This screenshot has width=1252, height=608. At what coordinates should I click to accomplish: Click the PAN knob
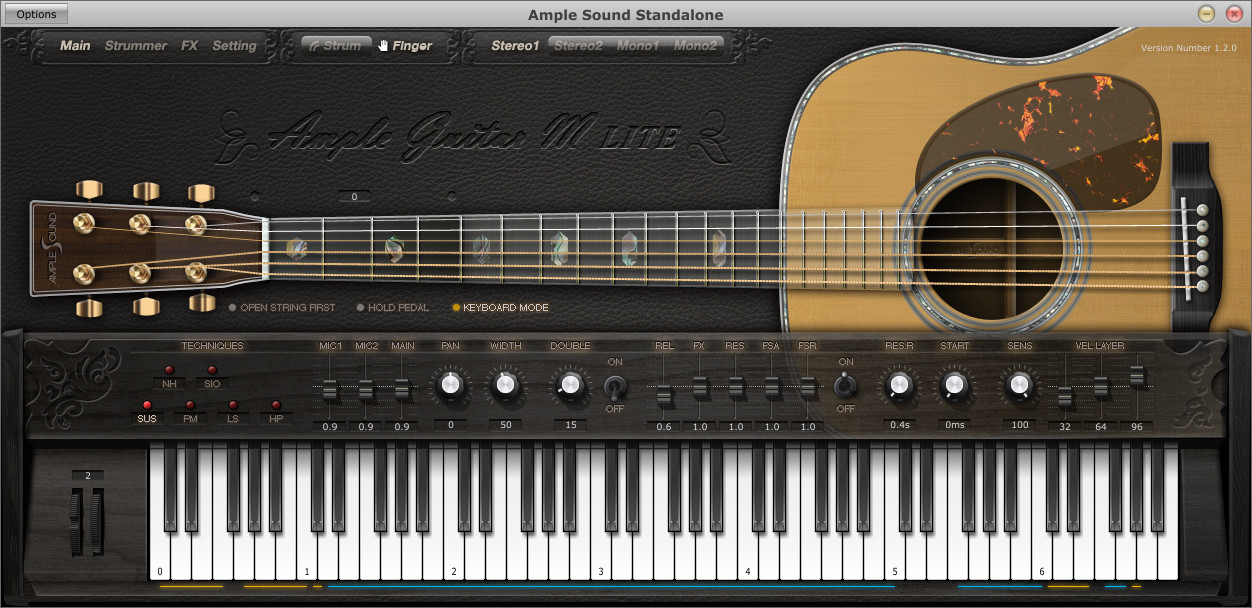pos(450,384)
